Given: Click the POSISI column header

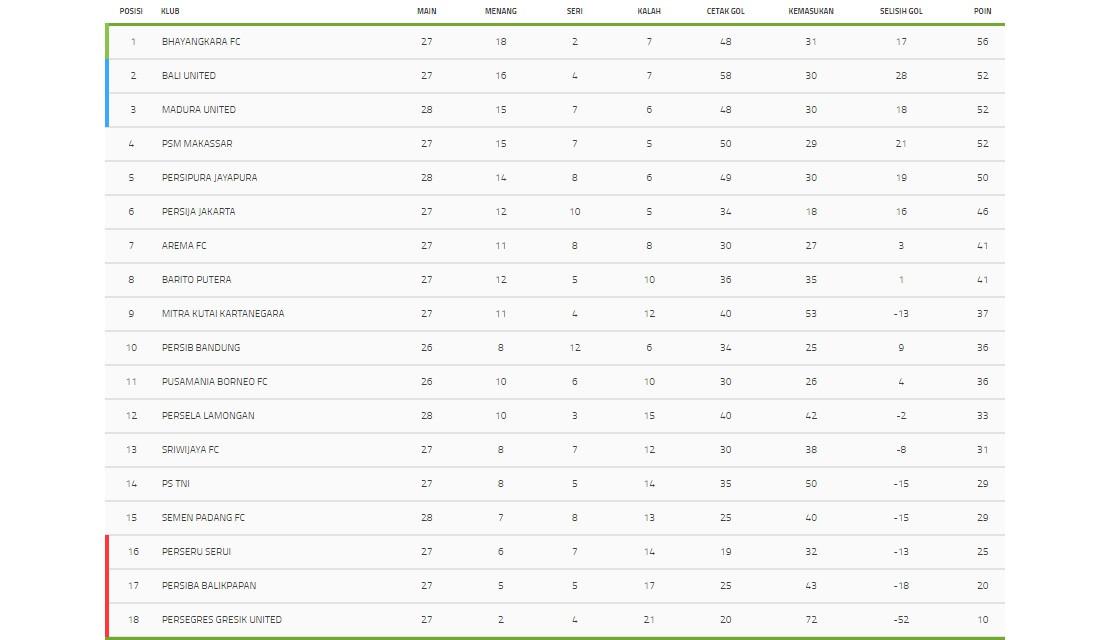Looking at the screenshot, I should [131, 11].
